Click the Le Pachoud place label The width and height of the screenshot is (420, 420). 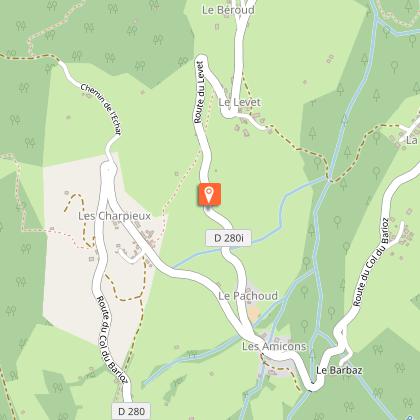click(x=248, y=296)
